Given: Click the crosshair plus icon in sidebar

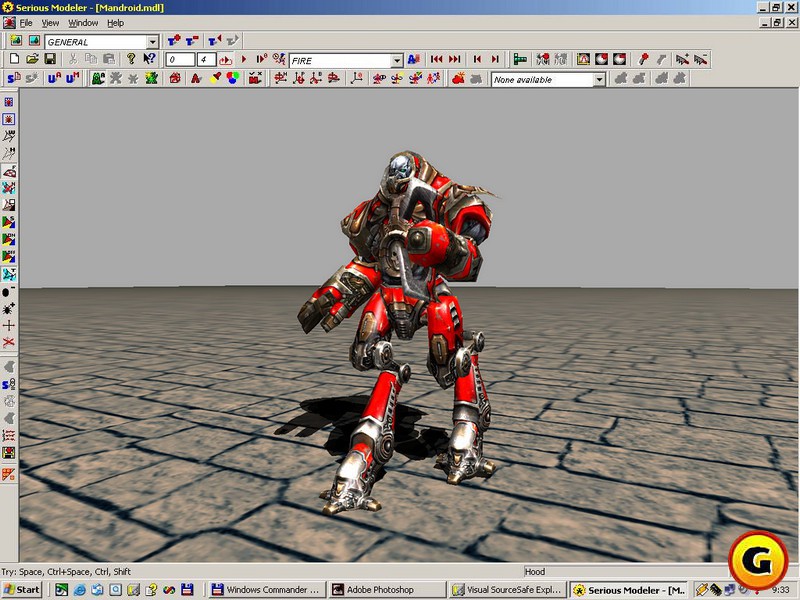Looking at the screenshot, I should (x=9, y=326).
